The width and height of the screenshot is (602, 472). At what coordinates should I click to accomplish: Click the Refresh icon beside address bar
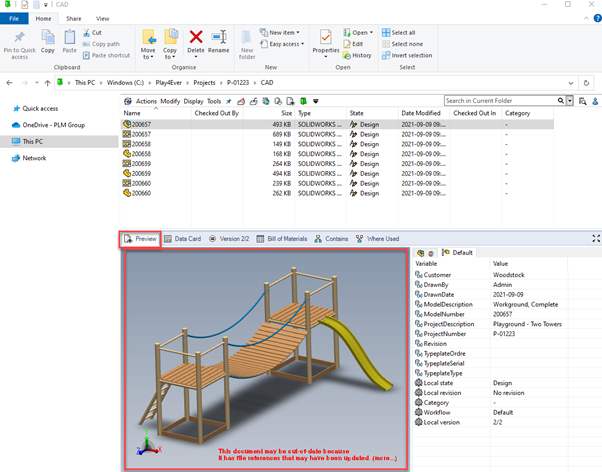point(586,83)
